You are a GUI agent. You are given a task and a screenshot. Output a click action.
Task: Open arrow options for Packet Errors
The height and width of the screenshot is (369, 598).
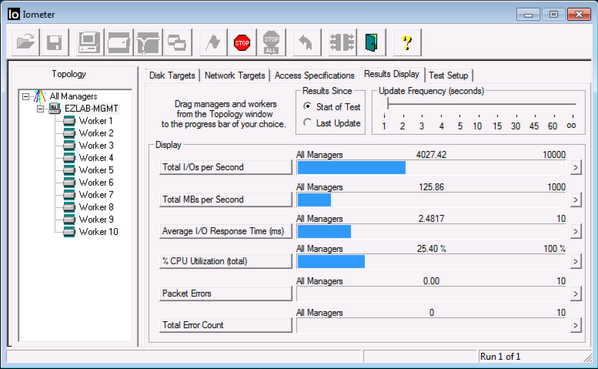pos(575,294)
